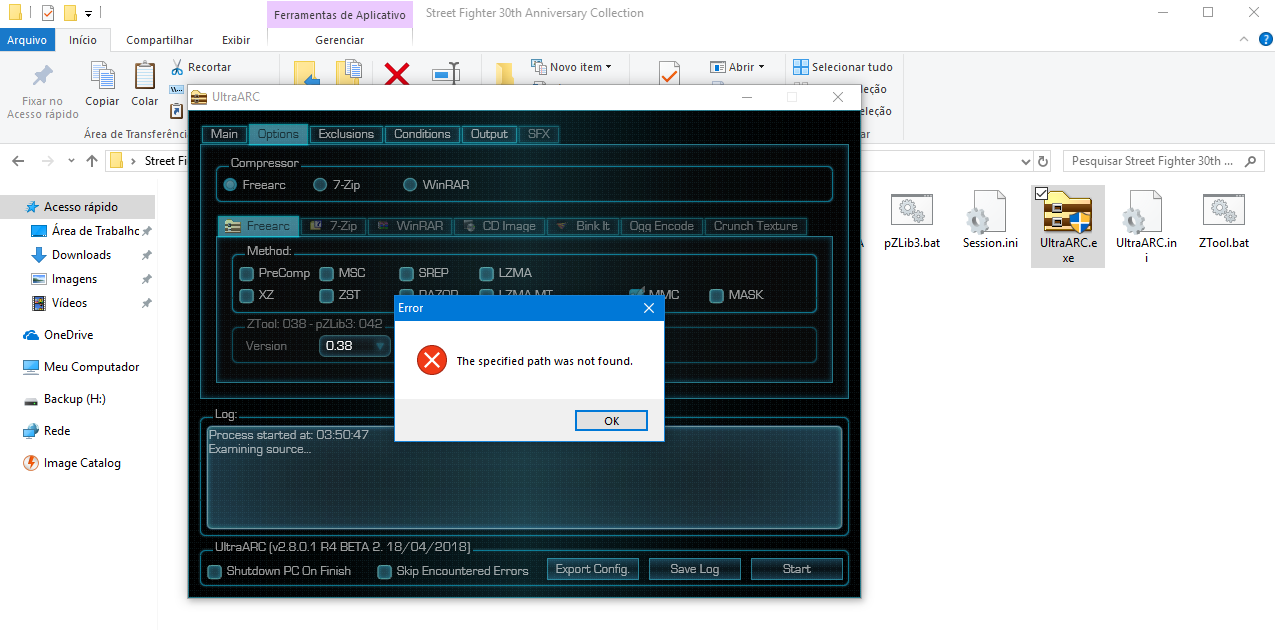
Task: Enable the PreComp method checkbox
Action: tap(246, 273)
